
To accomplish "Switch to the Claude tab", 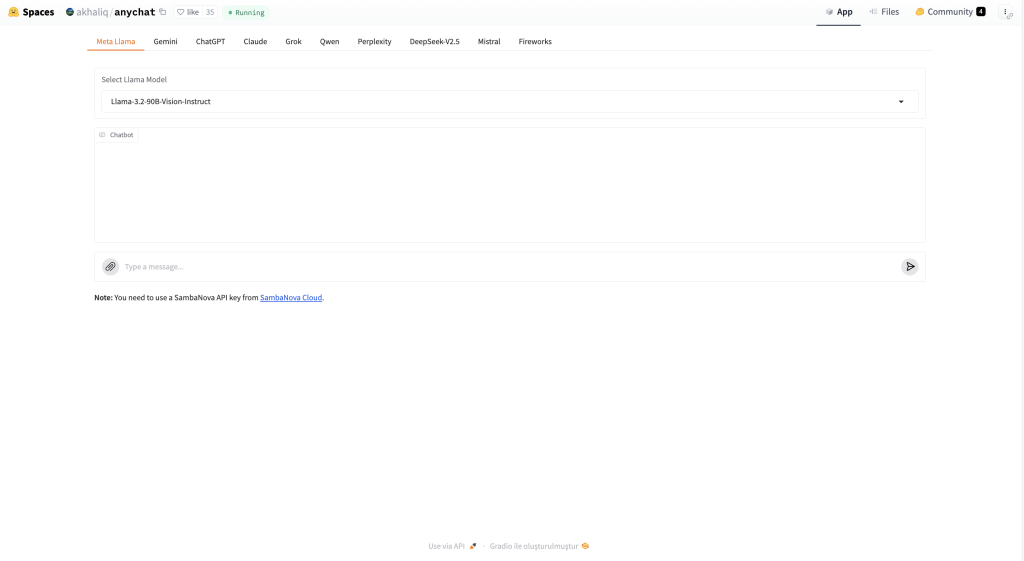I will 255,41.
